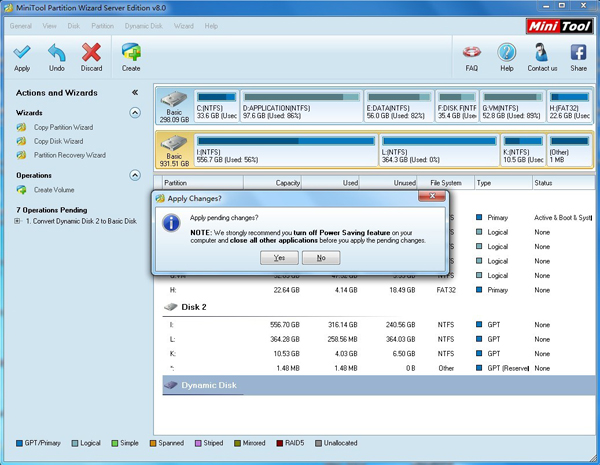Open the Help question mark icon
Image resolution: width=600 pixels, height=465 pixels.
pyautogui.click(x=507, y=52)
